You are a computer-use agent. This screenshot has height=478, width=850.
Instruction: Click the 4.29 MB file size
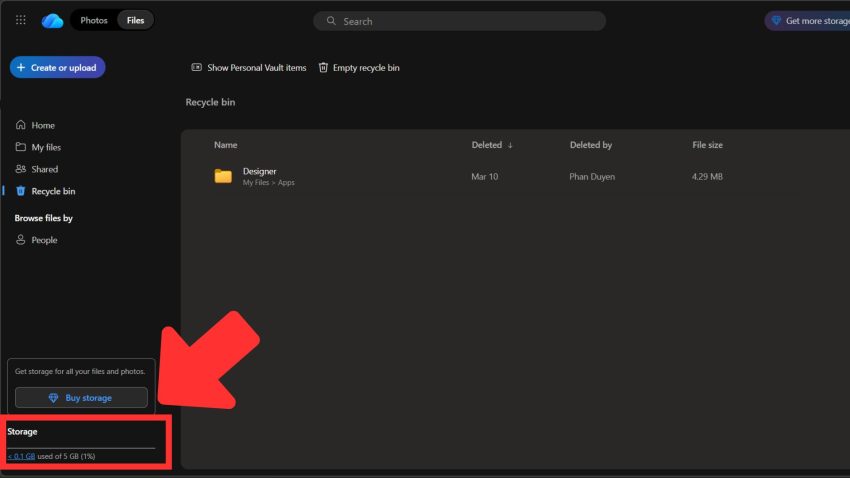tap(707, 177)
